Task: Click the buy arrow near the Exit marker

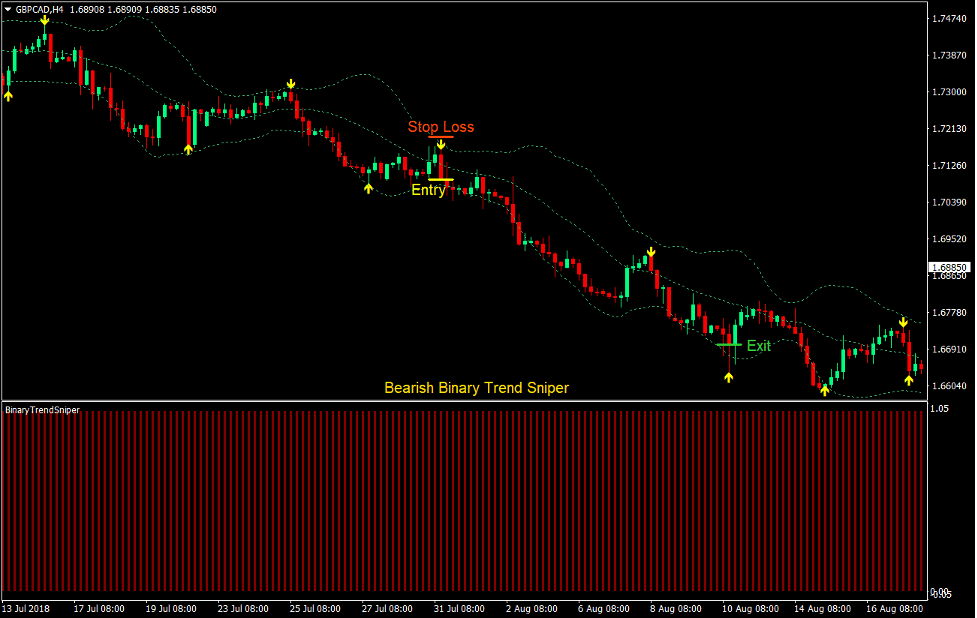Action: pos(728,376)
